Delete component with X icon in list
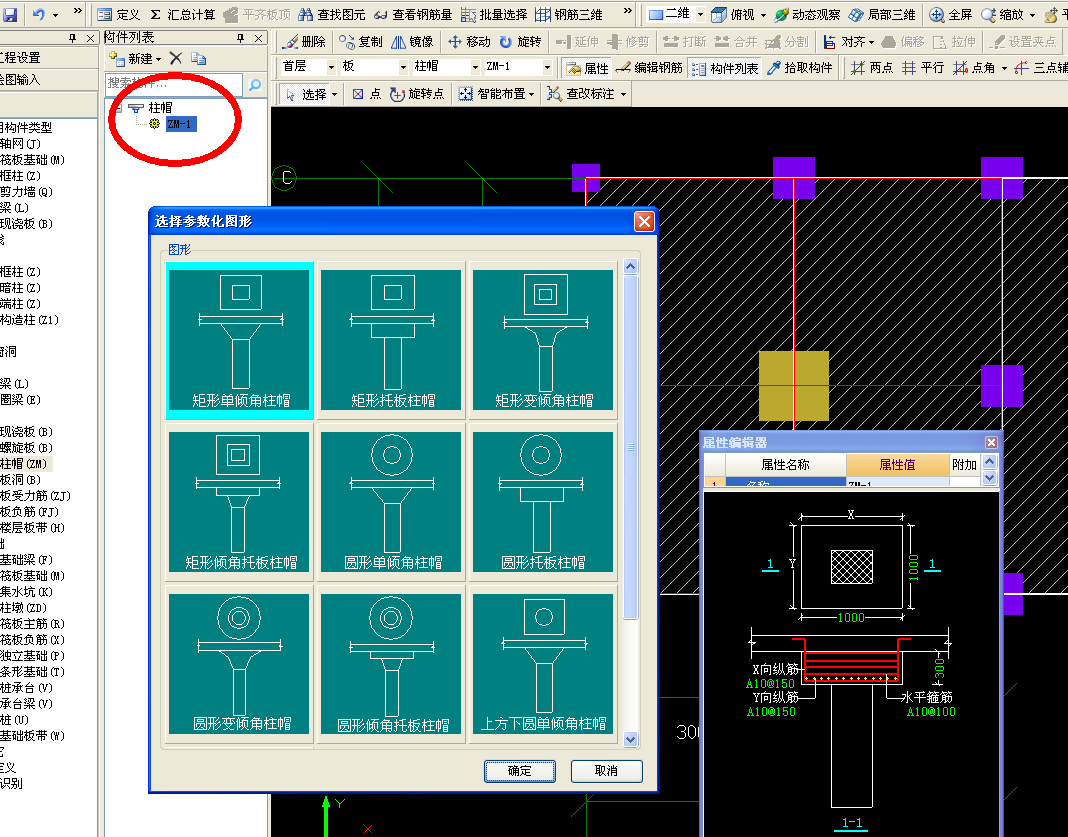The height and width of the screenshot is (837, 1068). pyautogui.click(x=176, y=59)
